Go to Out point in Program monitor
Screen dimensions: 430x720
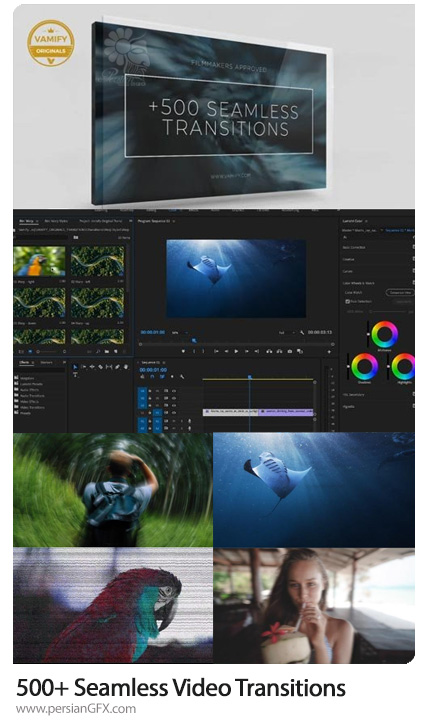pos(257,351)
